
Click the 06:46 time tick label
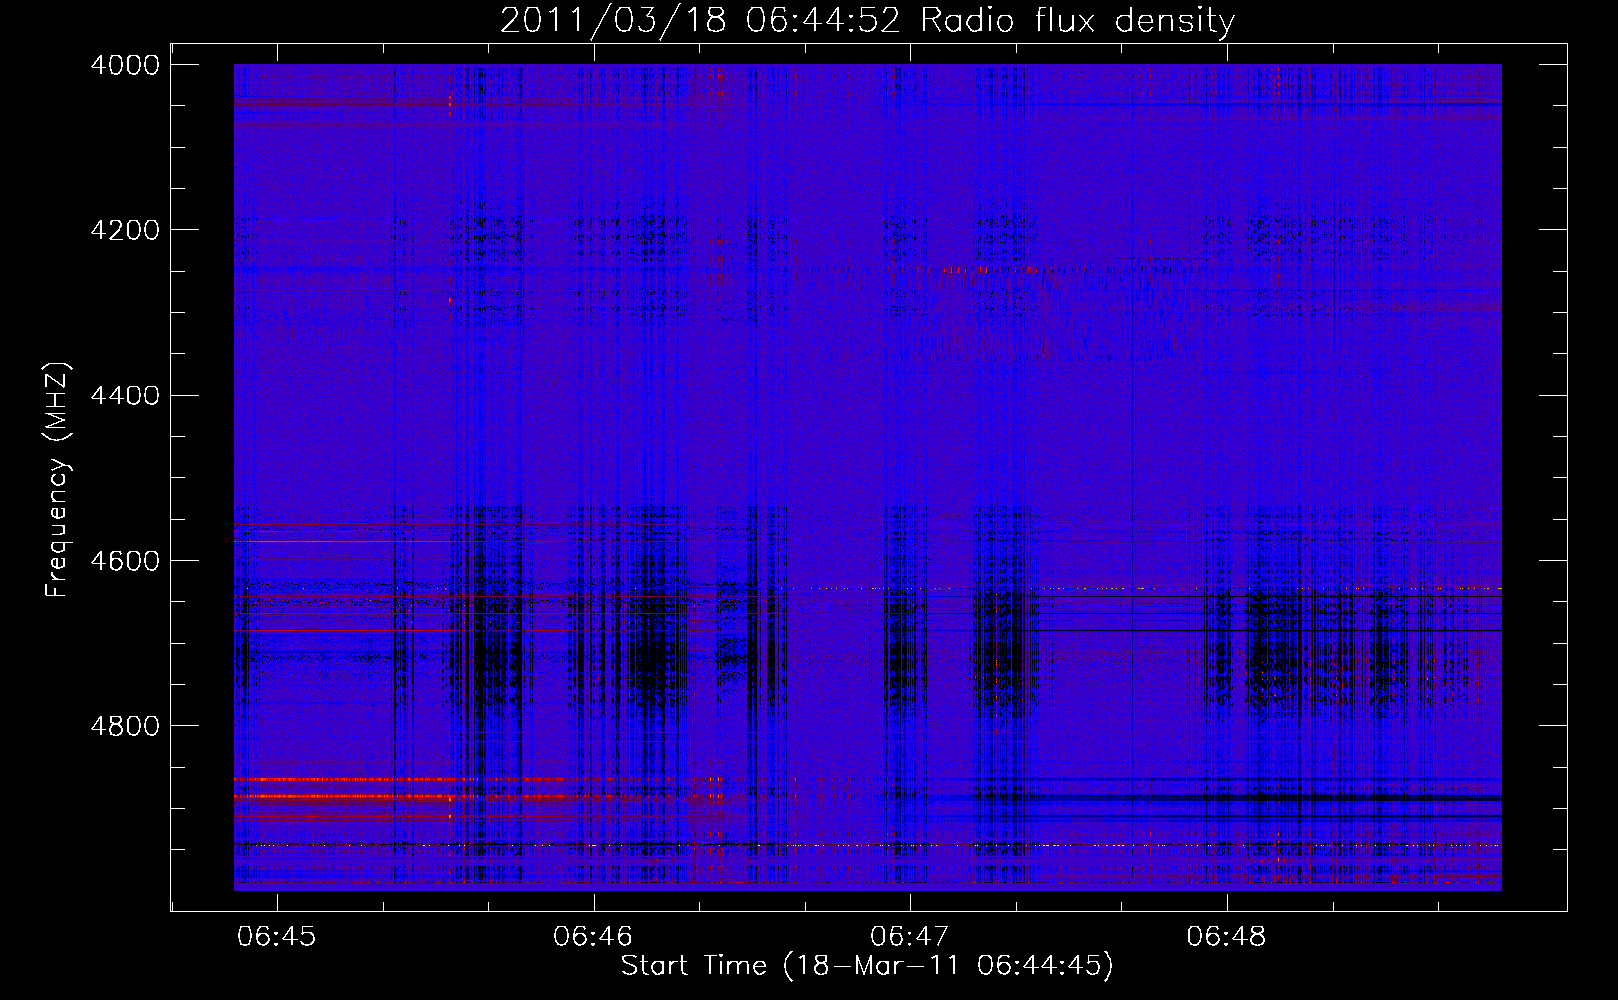[593, 937]
